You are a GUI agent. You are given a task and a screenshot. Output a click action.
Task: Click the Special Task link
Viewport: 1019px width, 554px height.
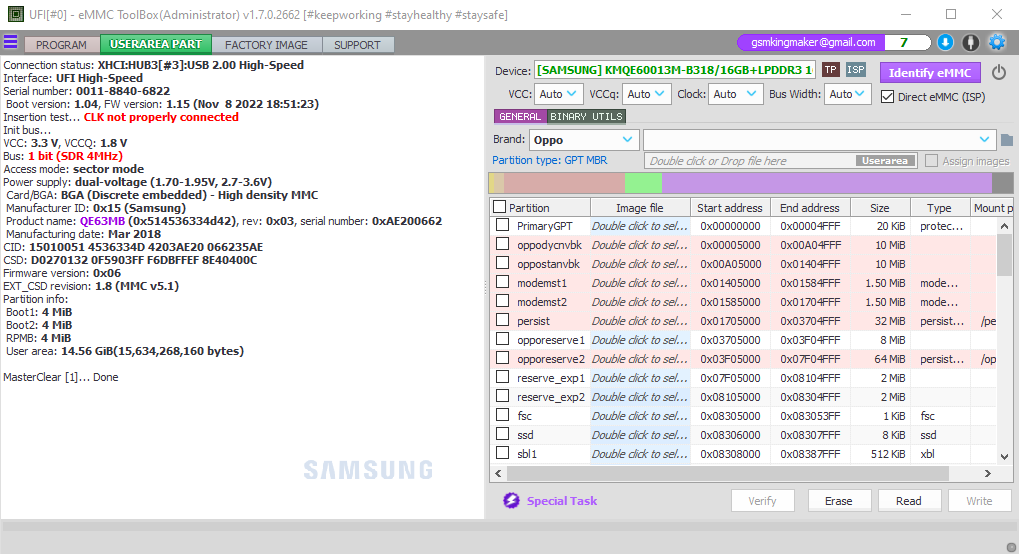[x=562, y=501]
